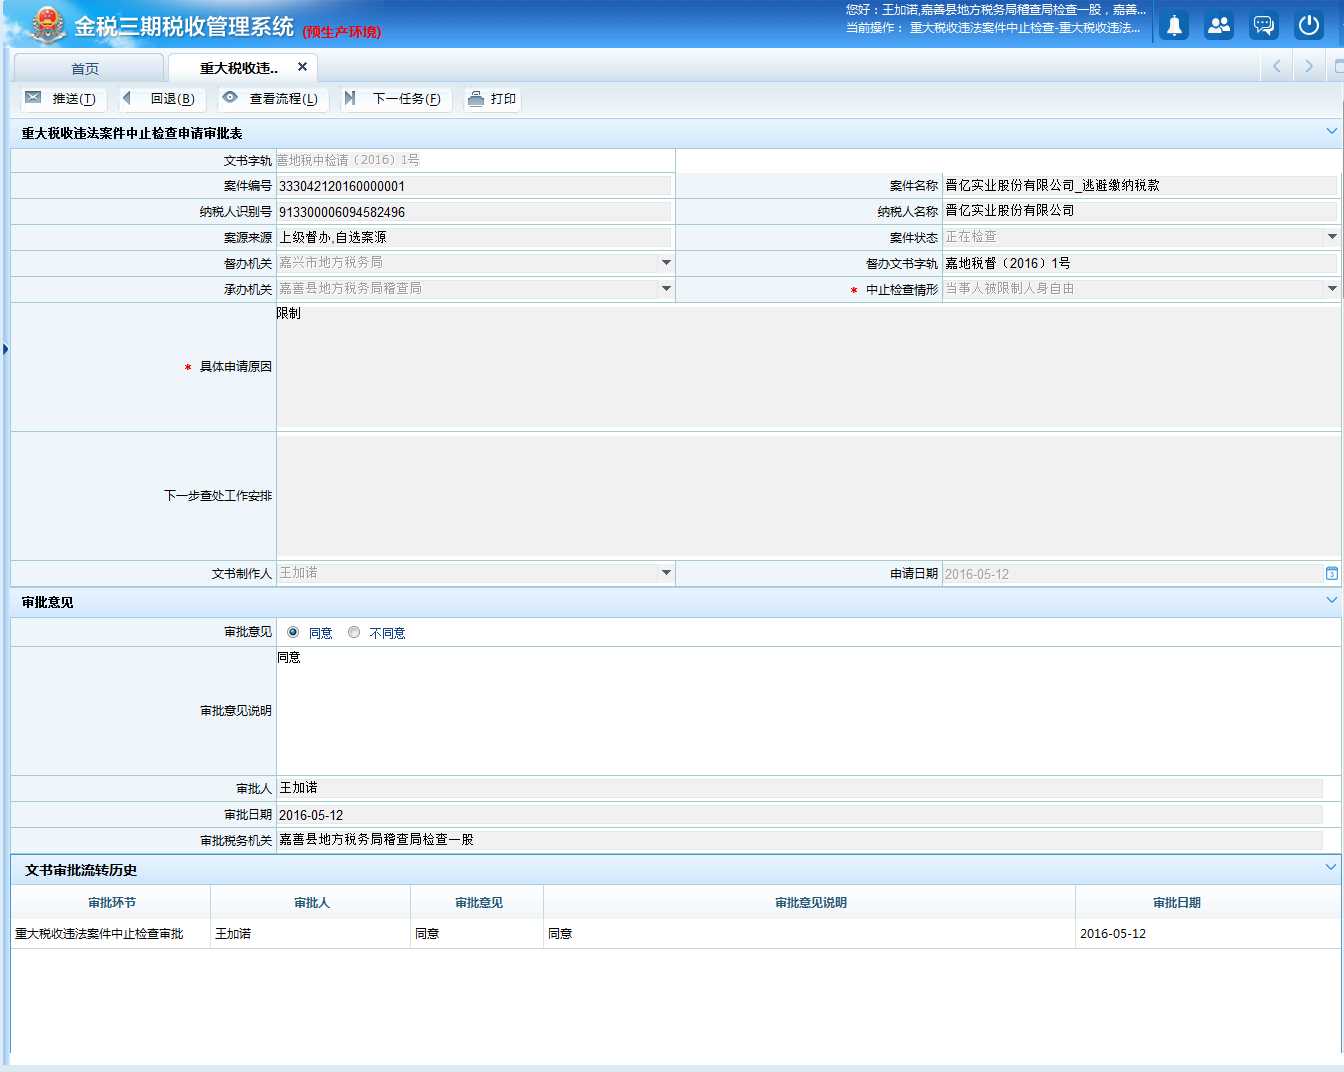The height and width of the screenshot is (1072, 1344).
Task: Open the 承办机关 dropdown
Action: 666,289
